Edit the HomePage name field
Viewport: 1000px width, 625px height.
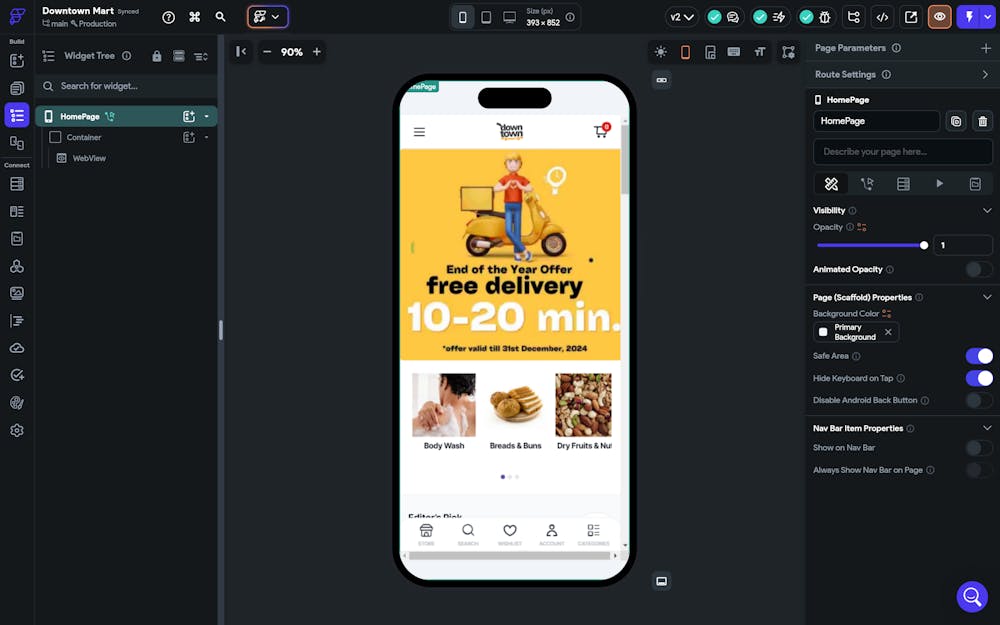coord(876,121)
